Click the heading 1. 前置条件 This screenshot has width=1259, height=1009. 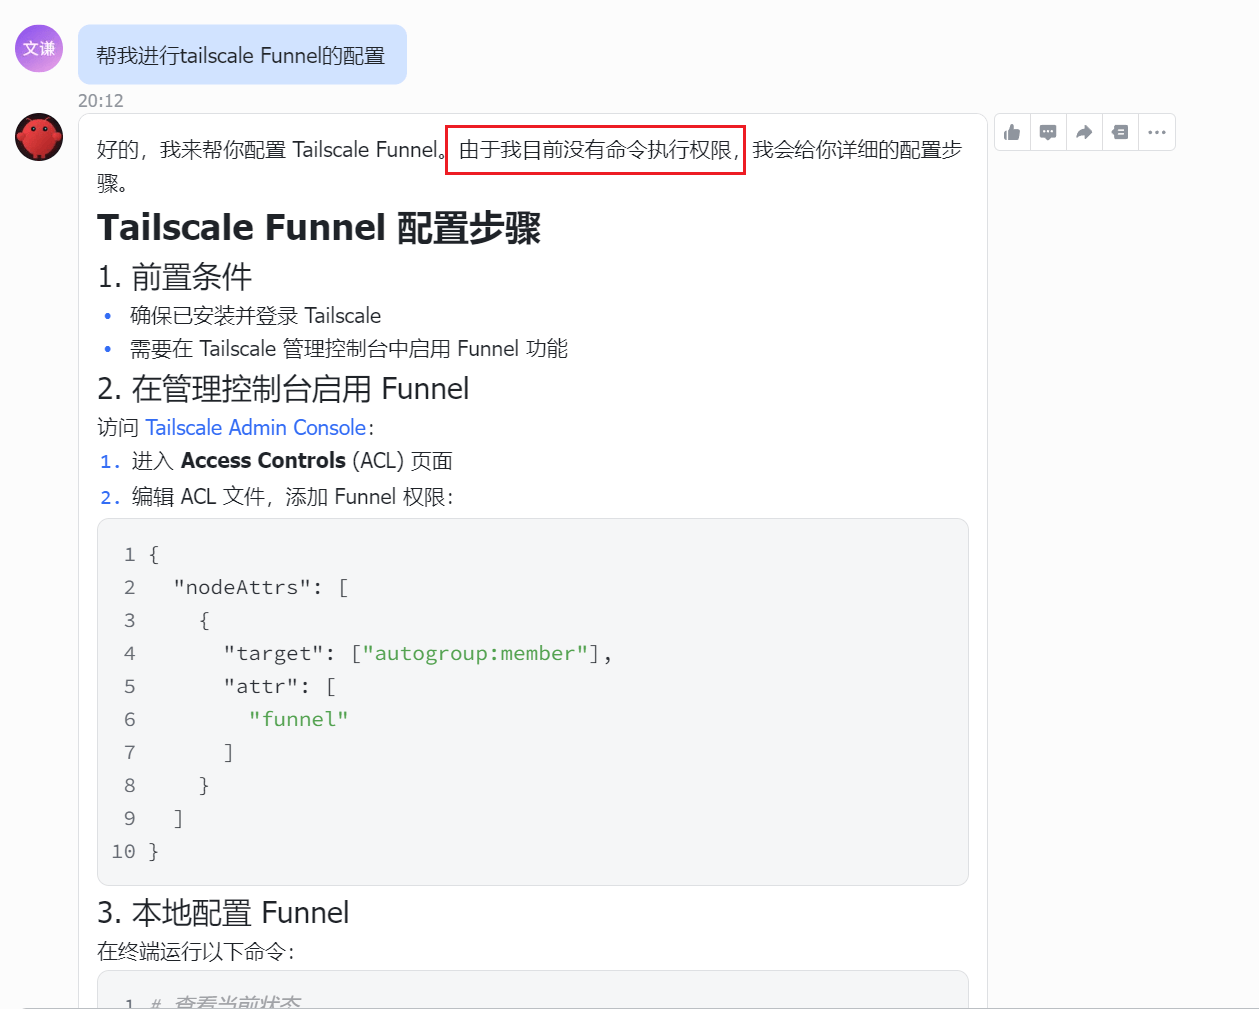pos(175,277)
